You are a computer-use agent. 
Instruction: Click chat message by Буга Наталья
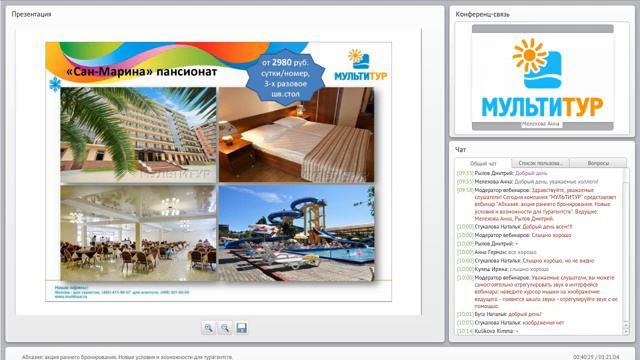pos(500,314)
